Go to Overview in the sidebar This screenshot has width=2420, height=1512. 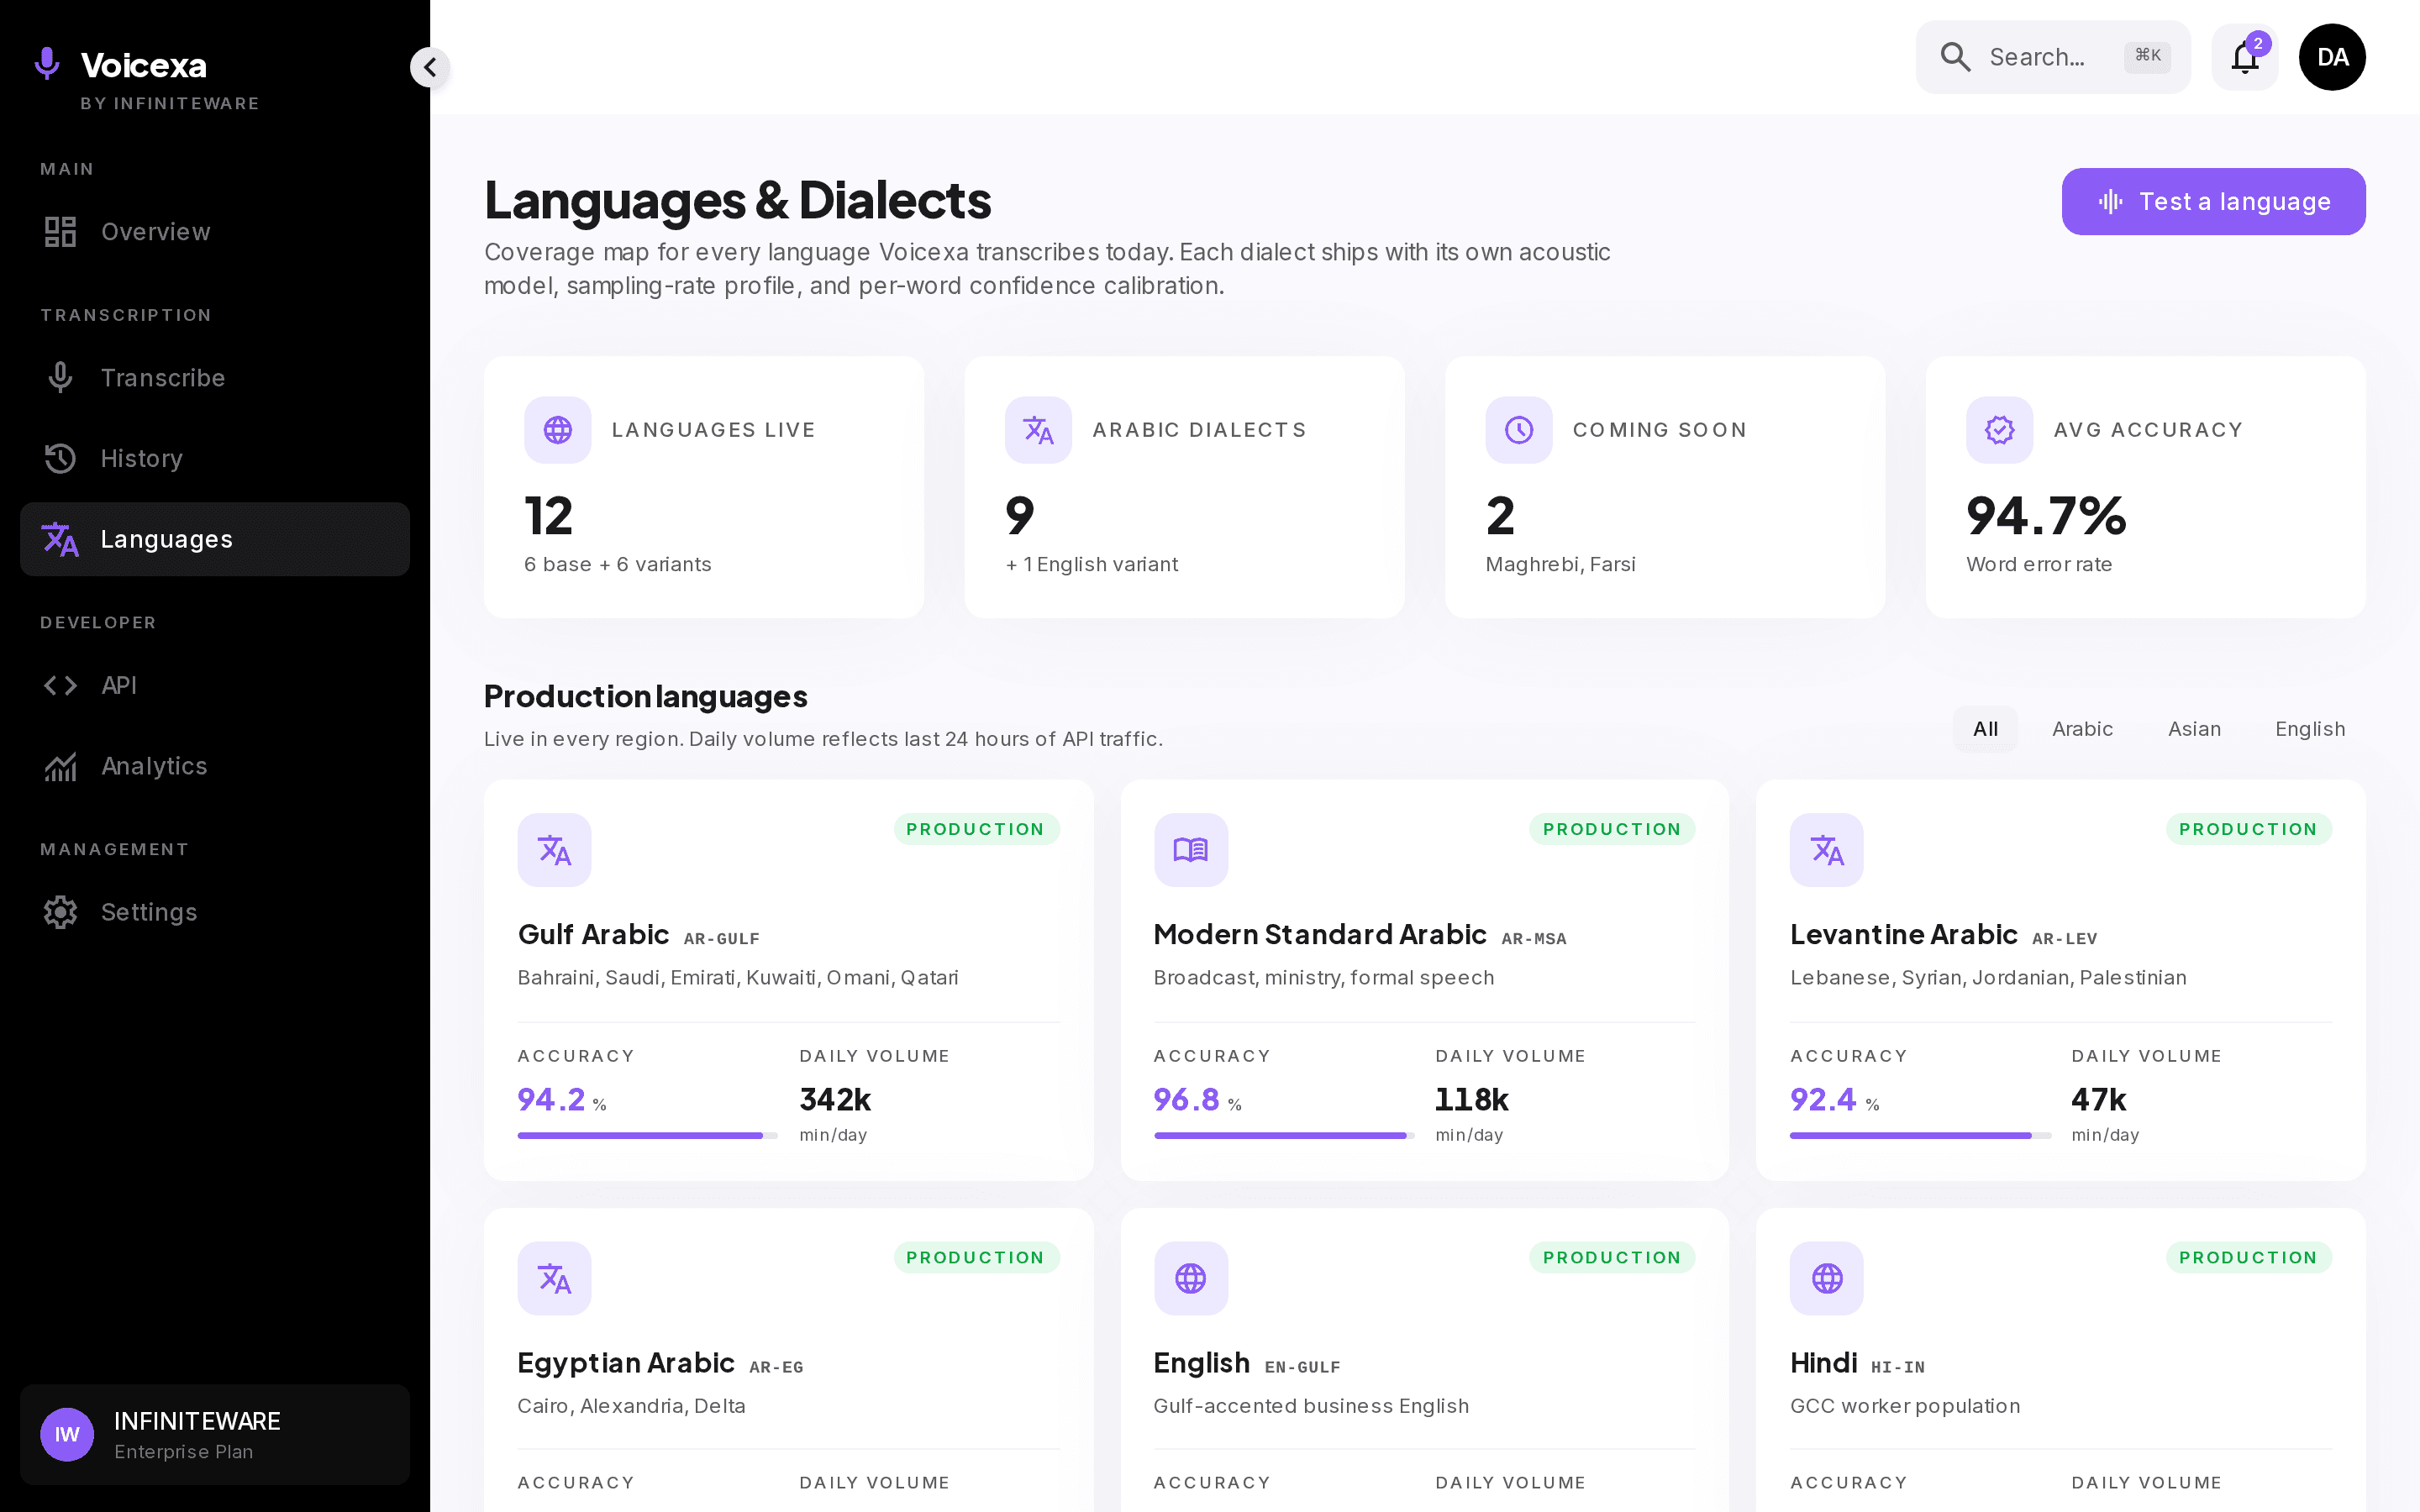point(215,231)
